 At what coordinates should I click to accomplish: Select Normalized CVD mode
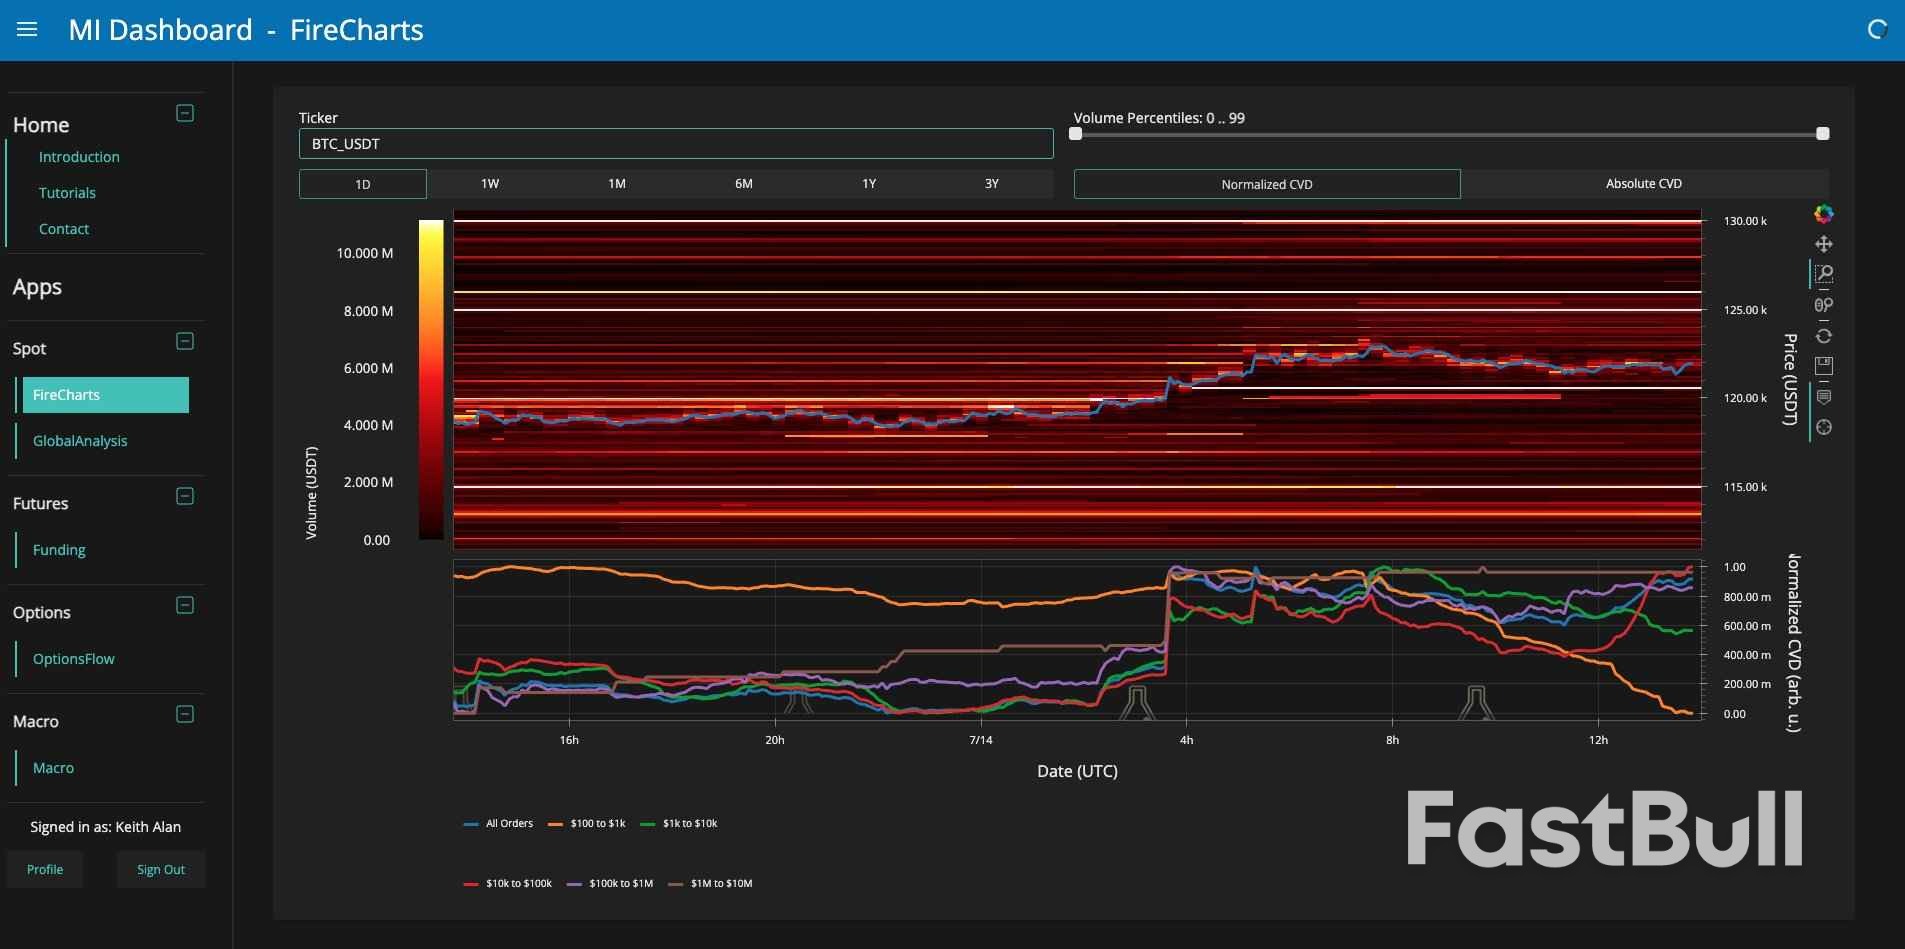(x=1266, y=184)
